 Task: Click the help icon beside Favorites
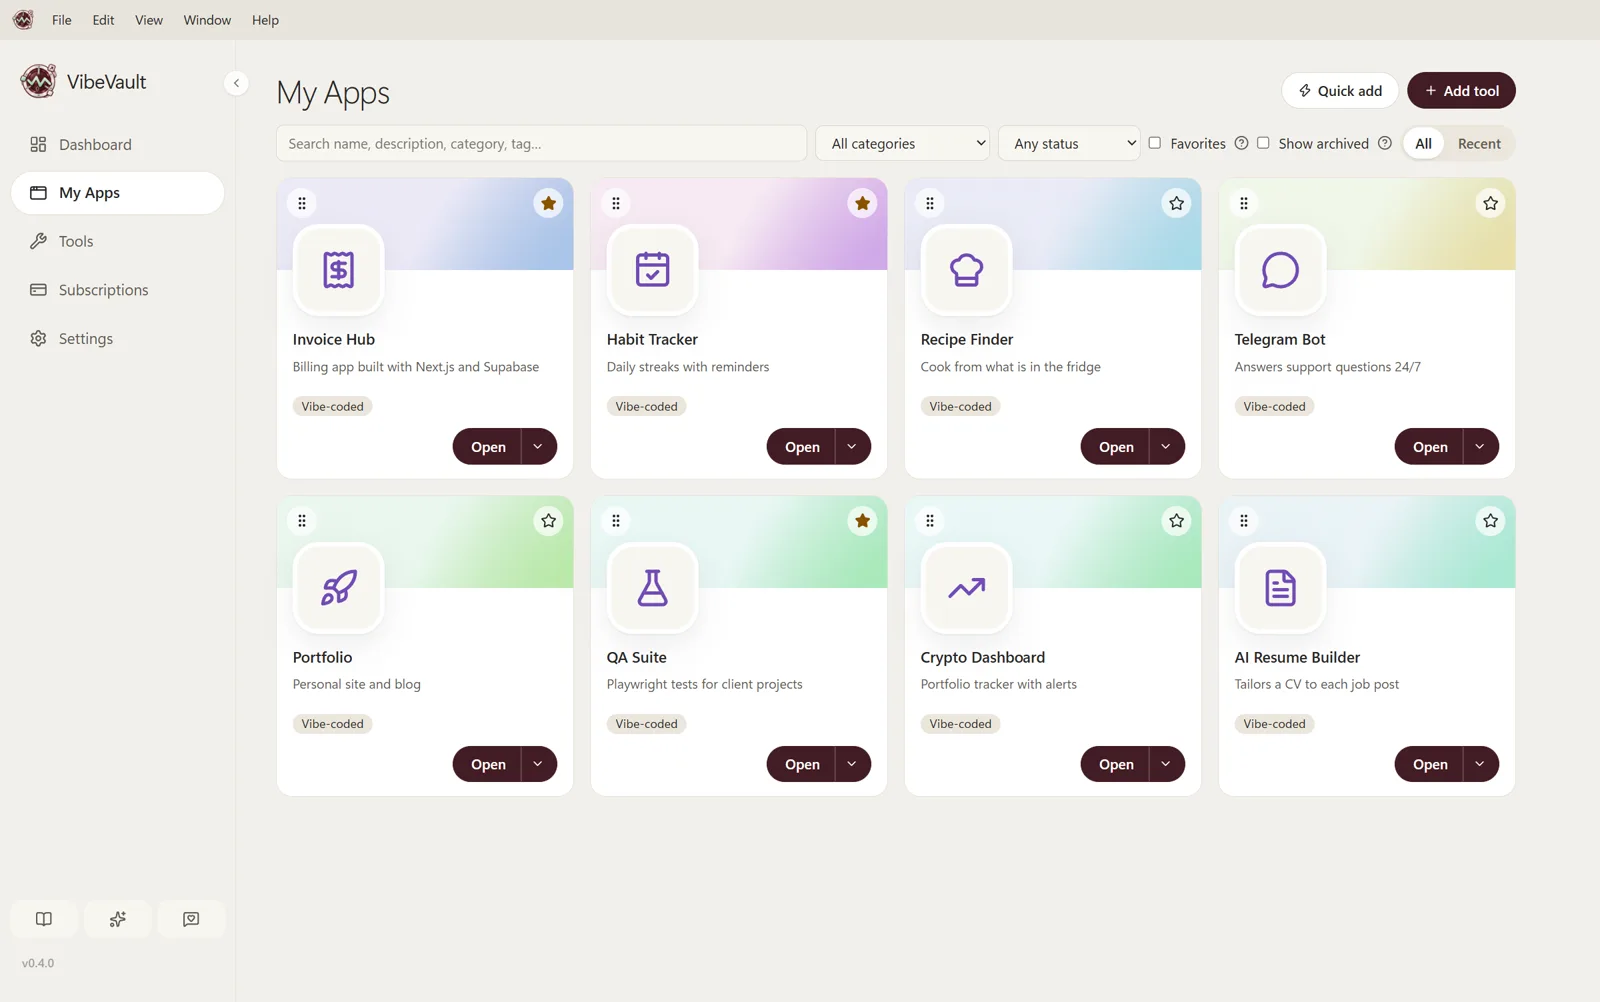pos(1241,143)
